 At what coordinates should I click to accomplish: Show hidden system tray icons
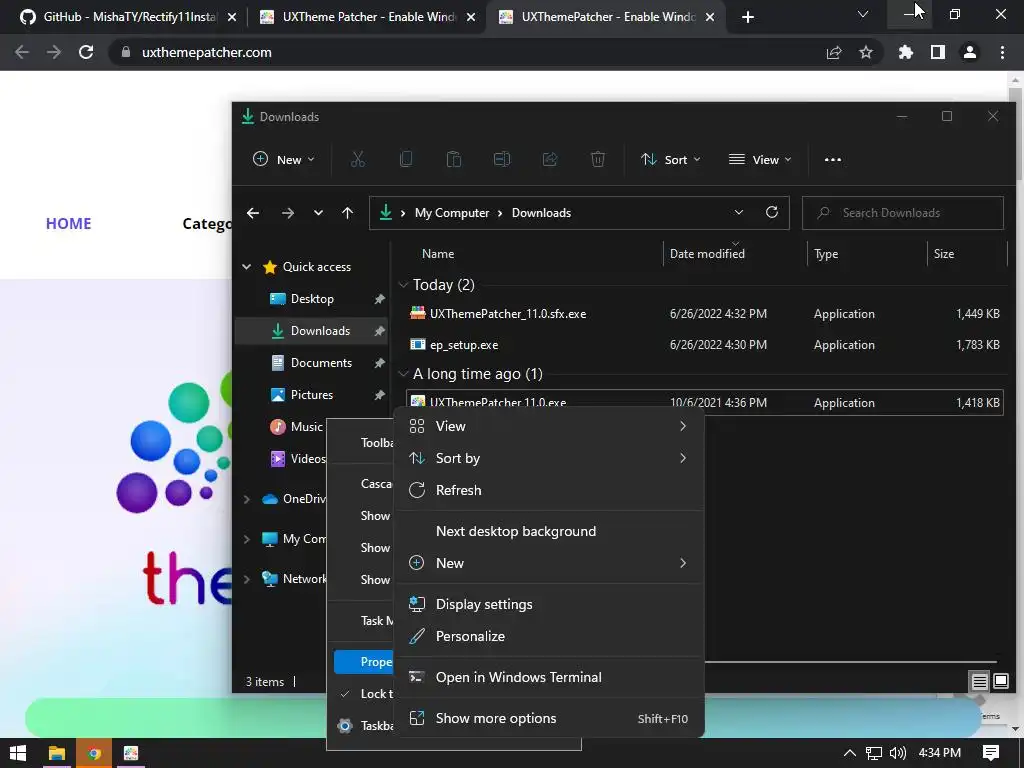coord(850,753)
